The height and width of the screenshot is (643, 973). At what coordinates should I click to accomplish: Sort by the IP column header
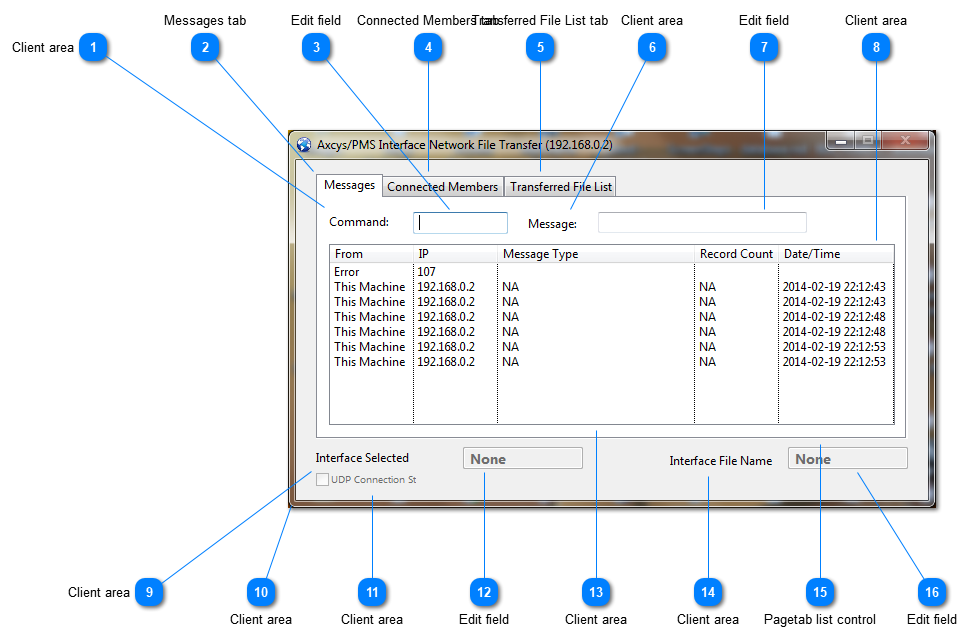coord(455,254)
